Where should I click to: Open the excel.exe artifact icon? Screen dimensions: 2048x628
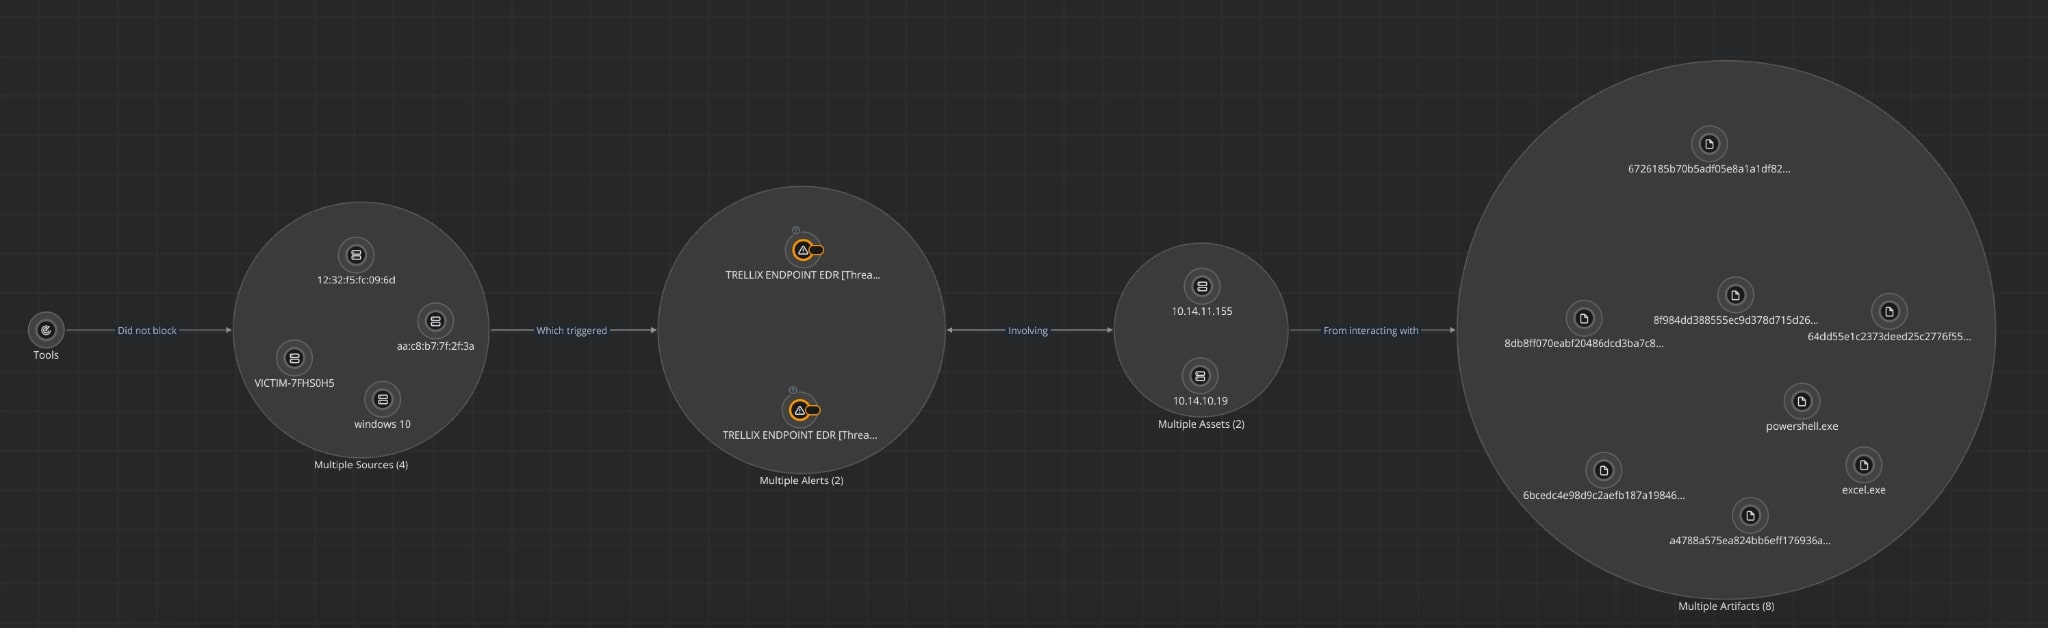click(1864, 465)
